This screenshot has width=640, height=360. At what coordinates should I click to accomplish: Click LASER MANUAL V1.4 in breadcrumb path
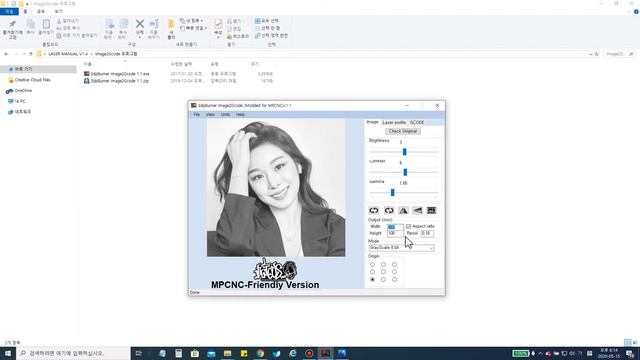(x=68, y=54)
